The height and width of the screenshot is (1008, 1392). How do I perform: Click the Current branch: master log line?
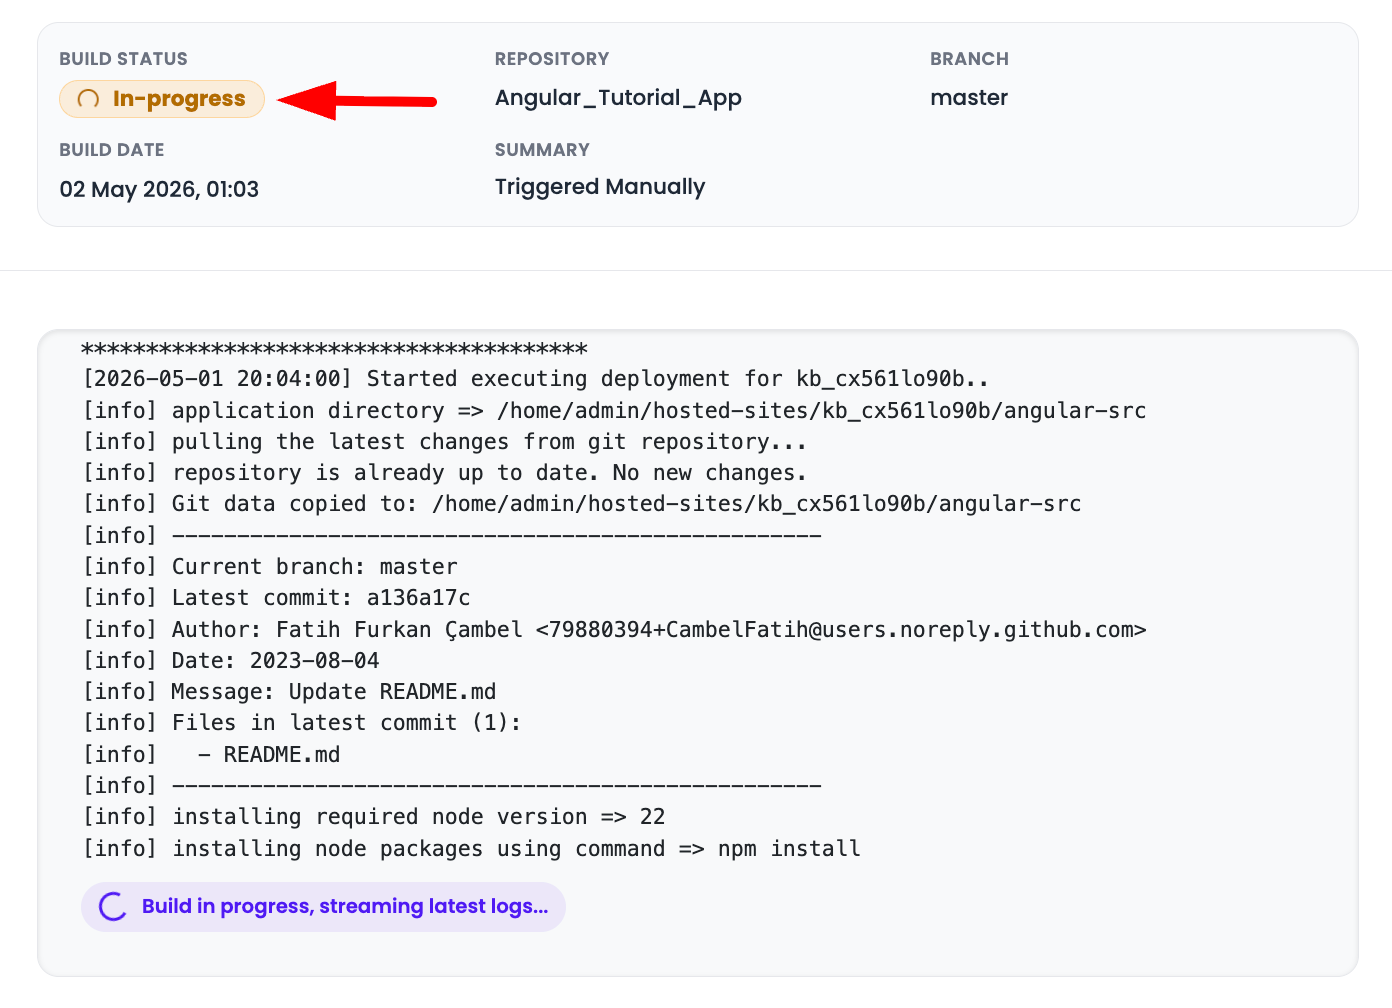[270, 567]
